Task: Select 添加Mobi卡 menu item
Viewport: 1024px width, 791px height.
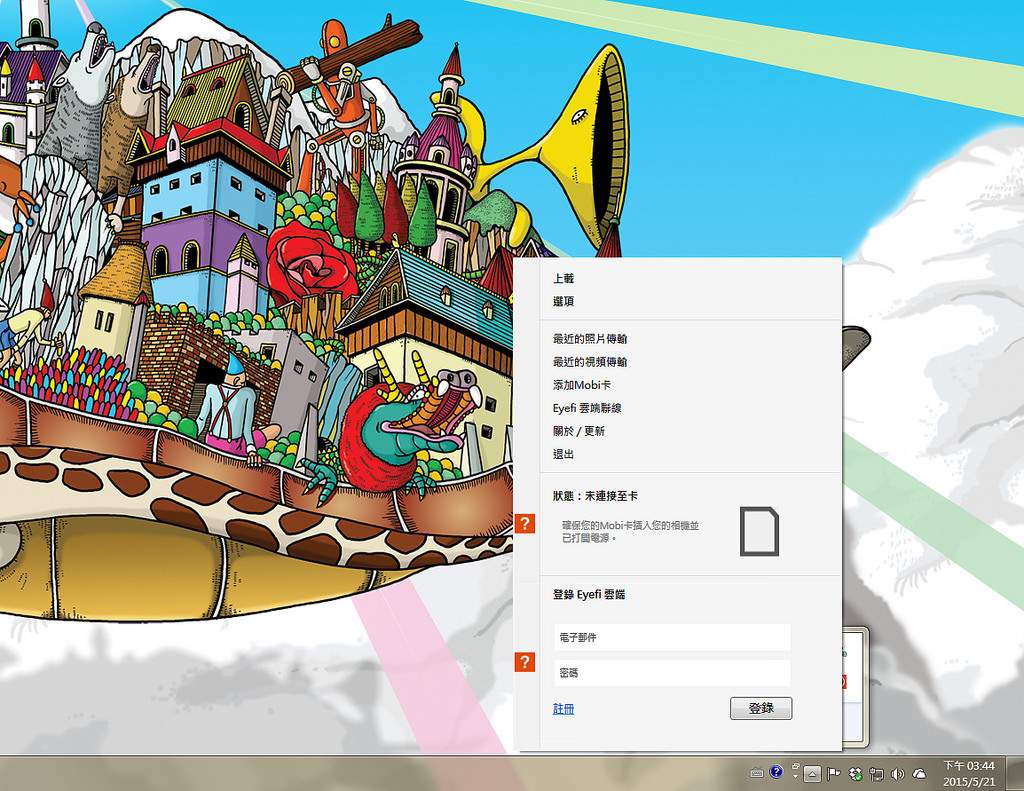Action: pyautogui.click(x=582, y=385)
